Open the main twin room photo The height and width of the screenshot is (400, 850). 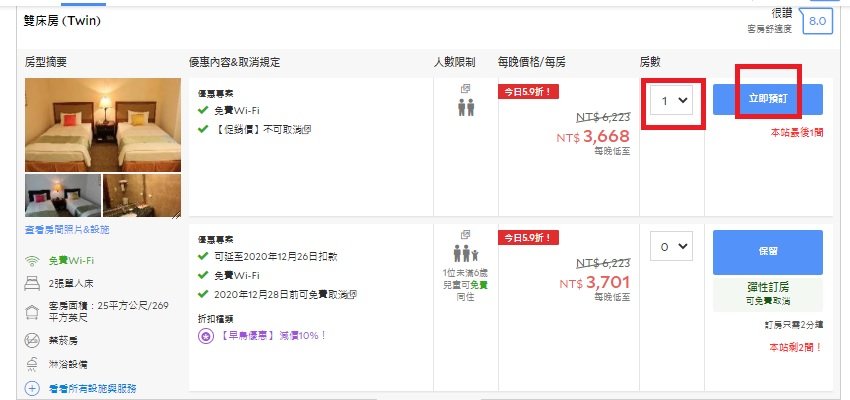tap(102, 125)
